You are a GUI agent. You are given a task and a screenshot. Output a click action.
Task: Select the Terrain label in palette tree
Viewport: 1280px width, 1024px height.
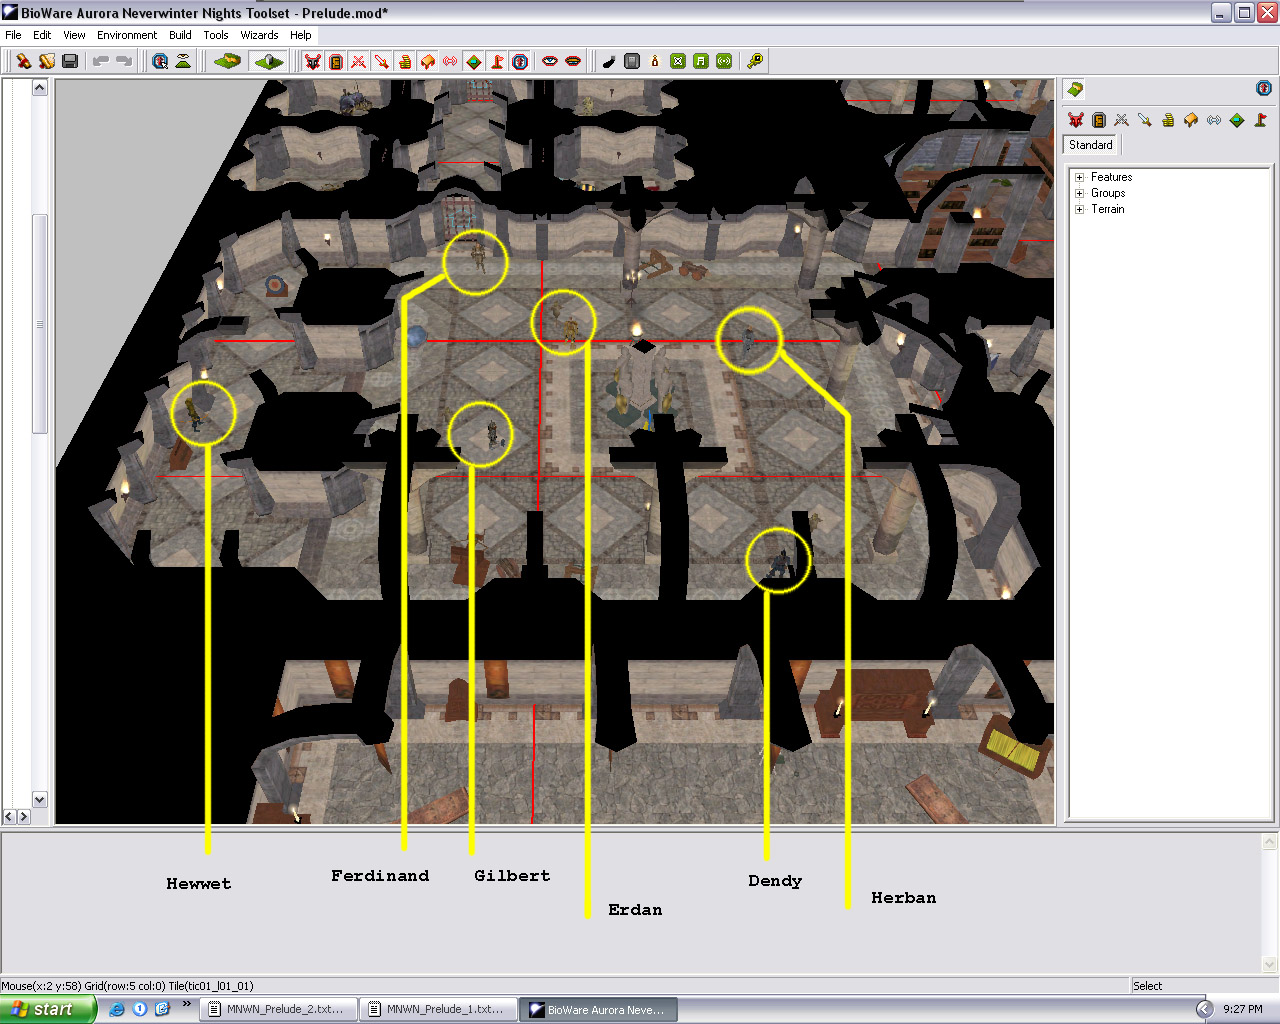tap(1107, 209)
